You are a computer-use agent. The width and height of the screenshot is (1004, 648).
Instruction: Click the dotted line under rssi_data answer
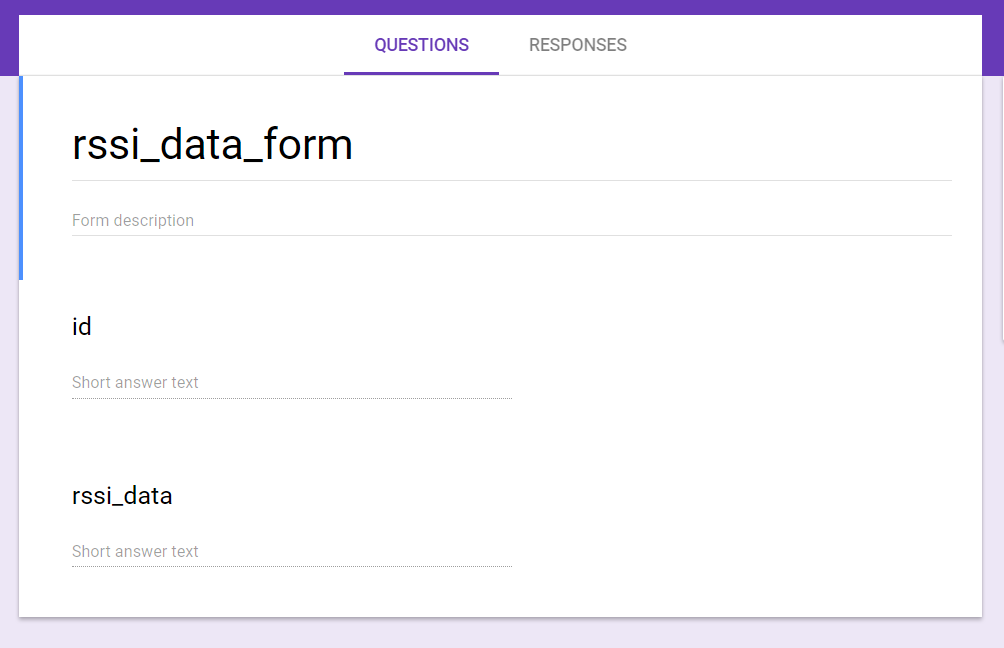point(291,567)
